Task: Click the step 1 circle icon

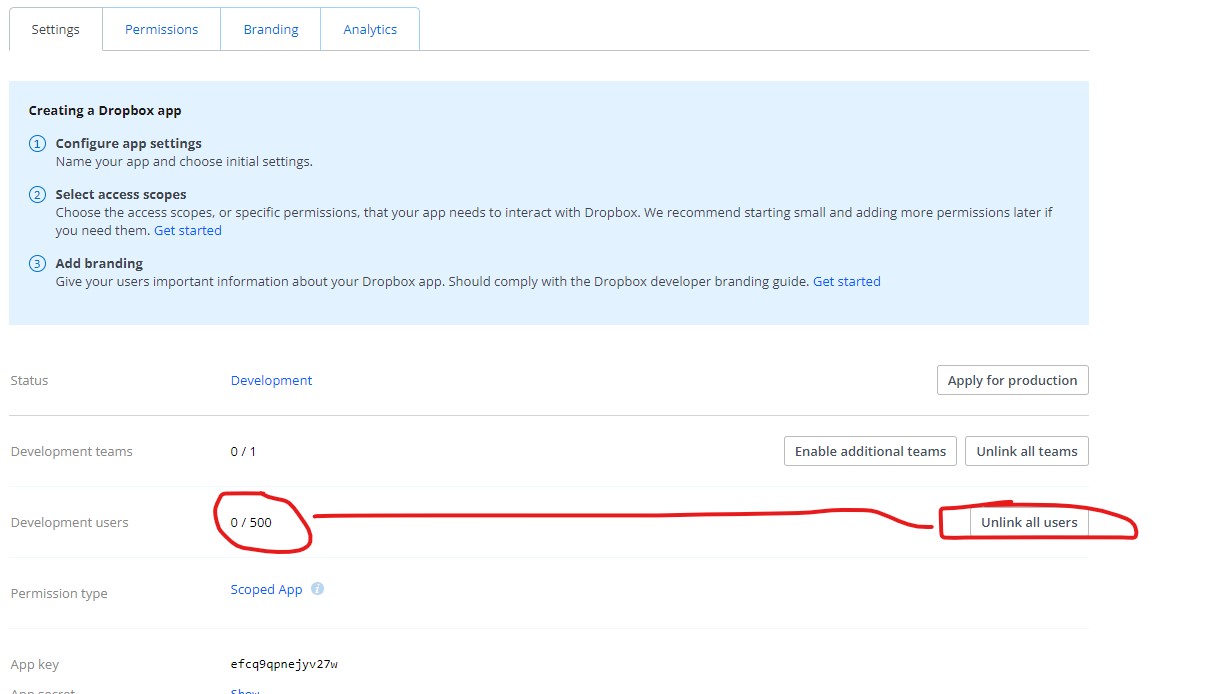Action: pyautogui.click(x=38, y=144)
